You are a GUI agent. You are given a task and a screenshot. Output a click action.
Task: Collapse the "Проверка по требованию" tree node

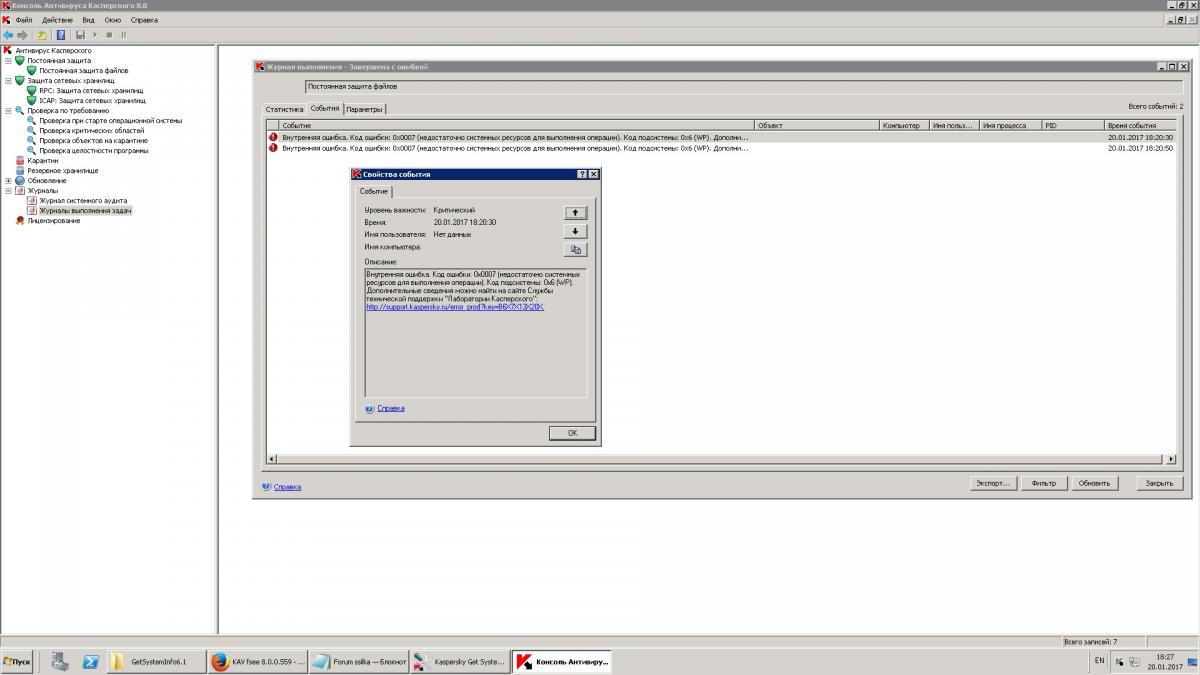pos(8,110)
